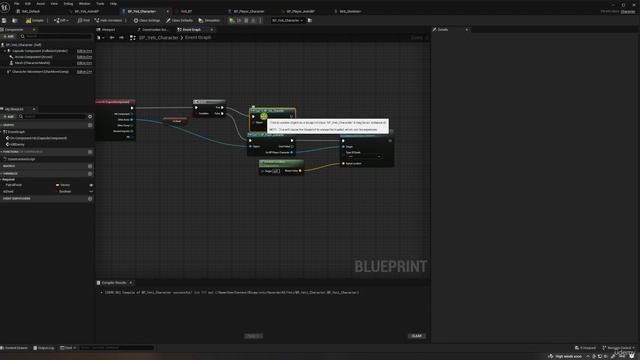Switch to the BP_Player_Character tab
Screen dimensions: 640x360
pos(249,11)
